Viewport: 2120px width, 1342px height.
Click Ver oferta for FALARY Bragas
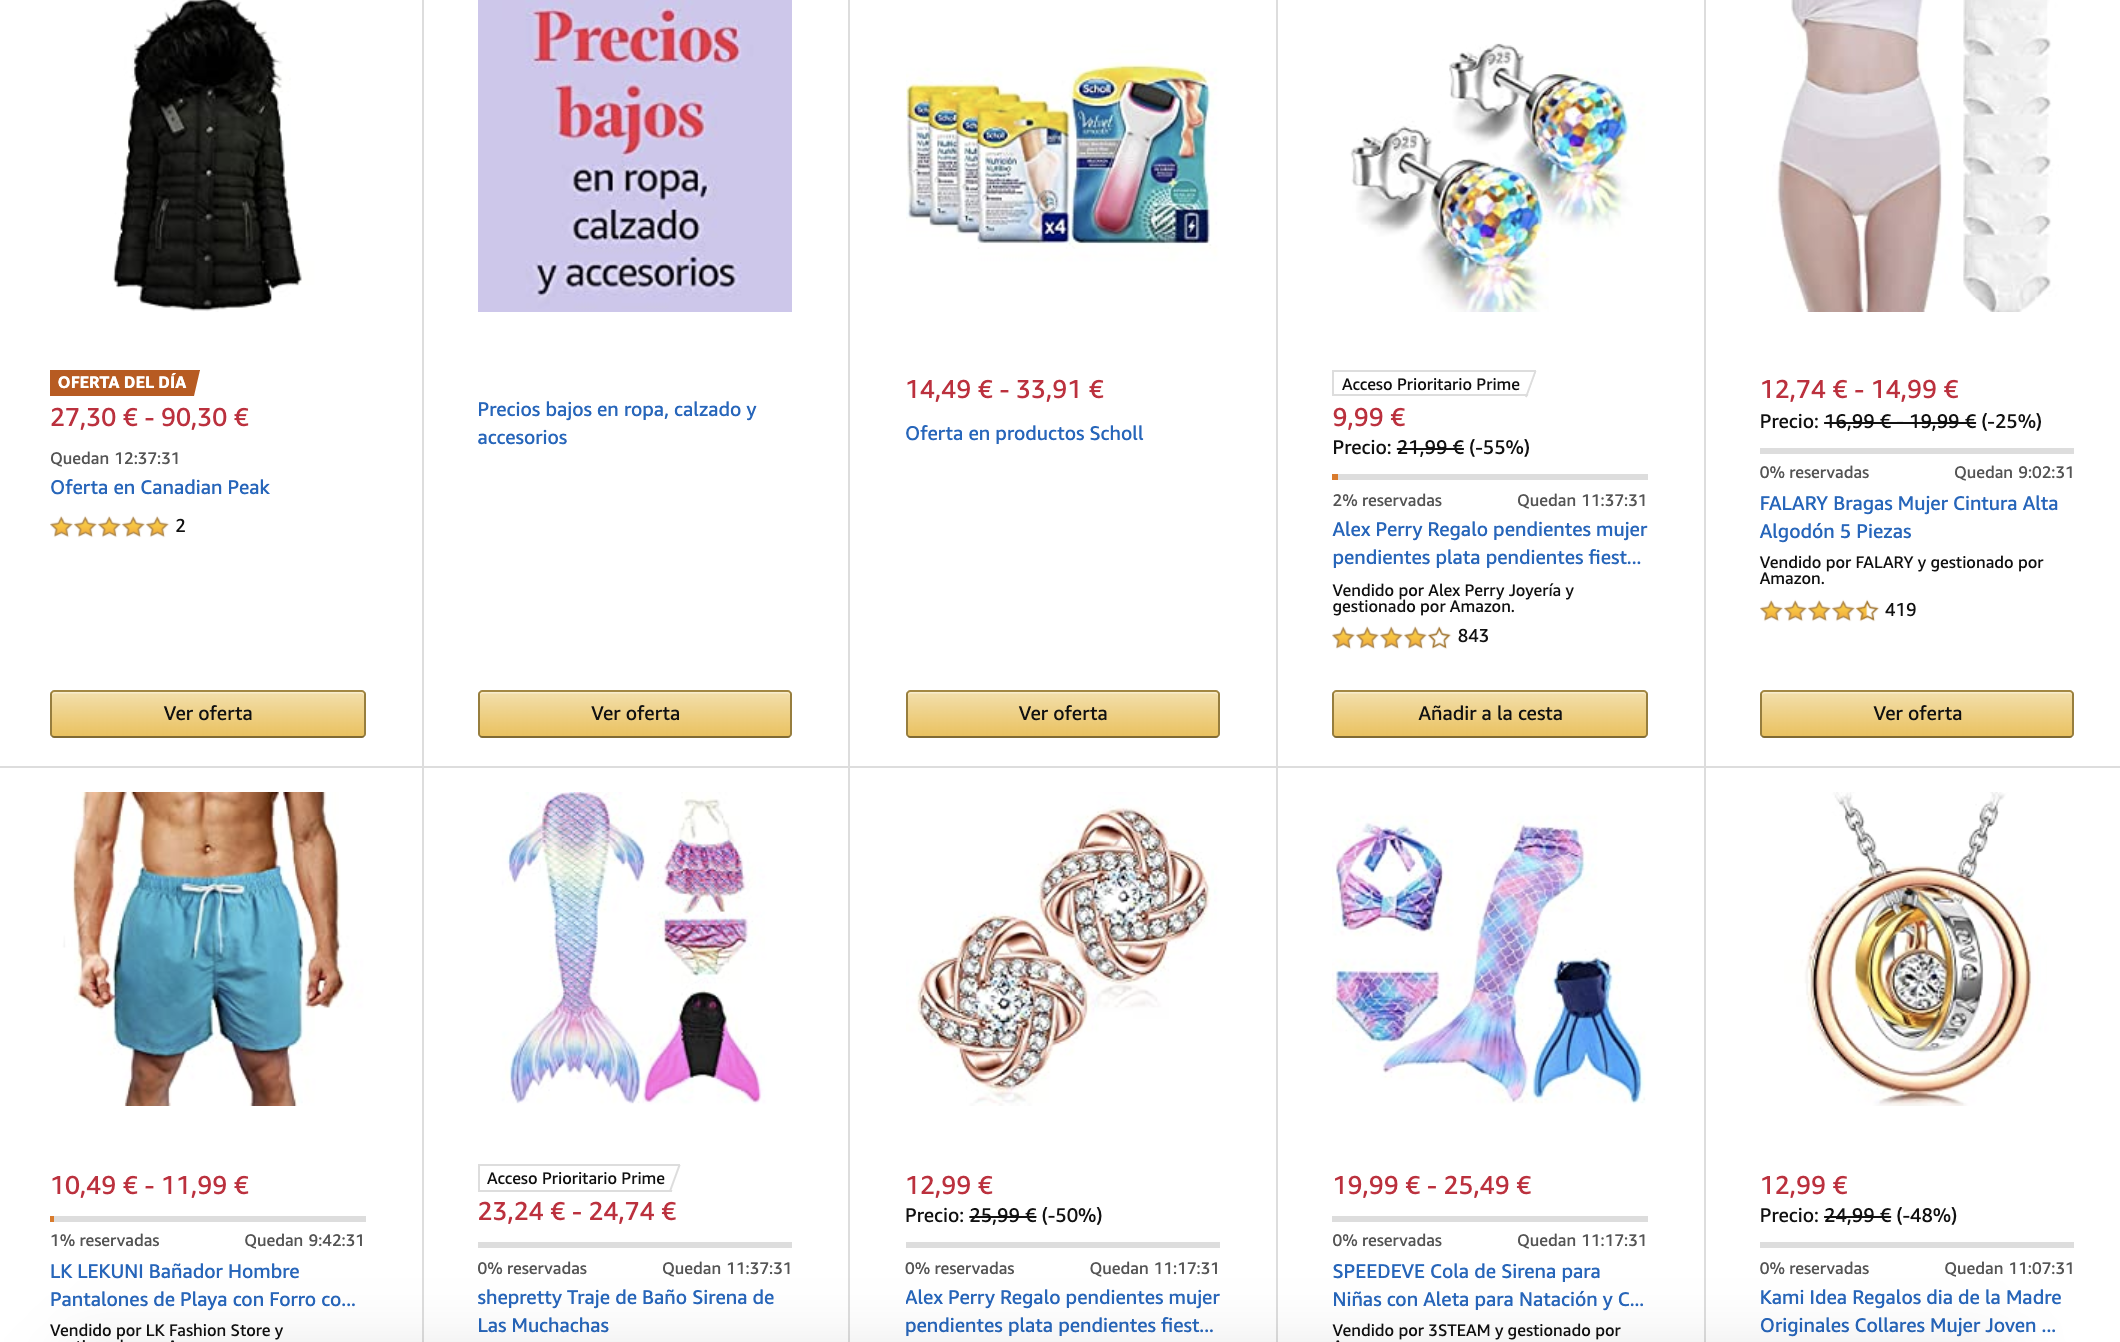(1917, 714)
